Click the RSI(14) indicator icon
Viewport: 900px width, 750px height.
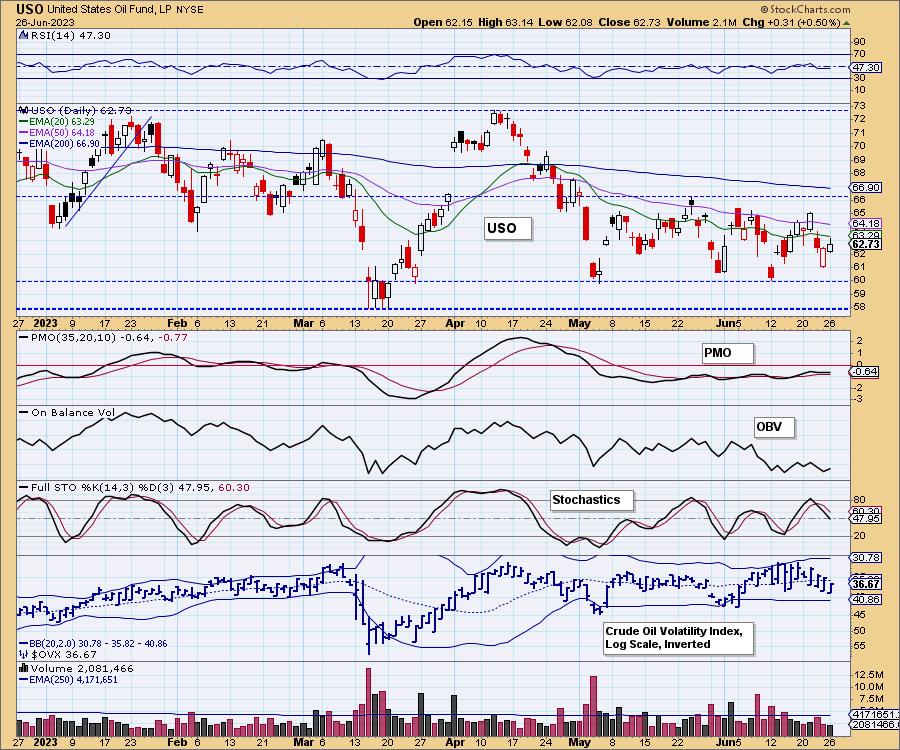[x=23, y=35]
